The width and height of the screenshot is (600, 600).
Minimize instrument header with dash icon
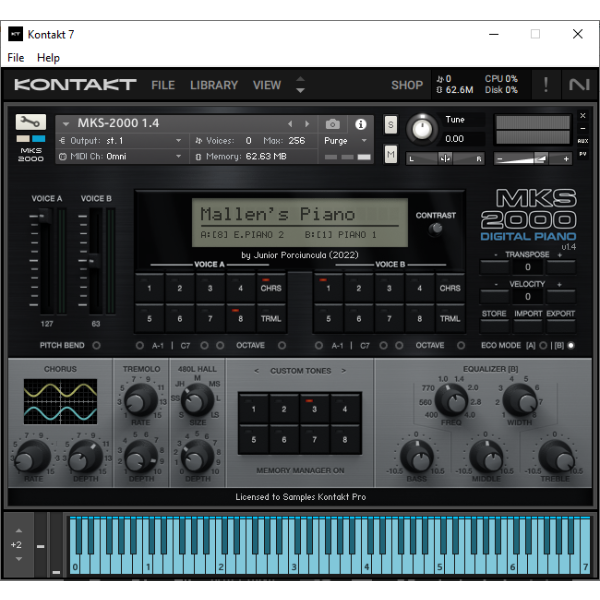coord(582,128)
